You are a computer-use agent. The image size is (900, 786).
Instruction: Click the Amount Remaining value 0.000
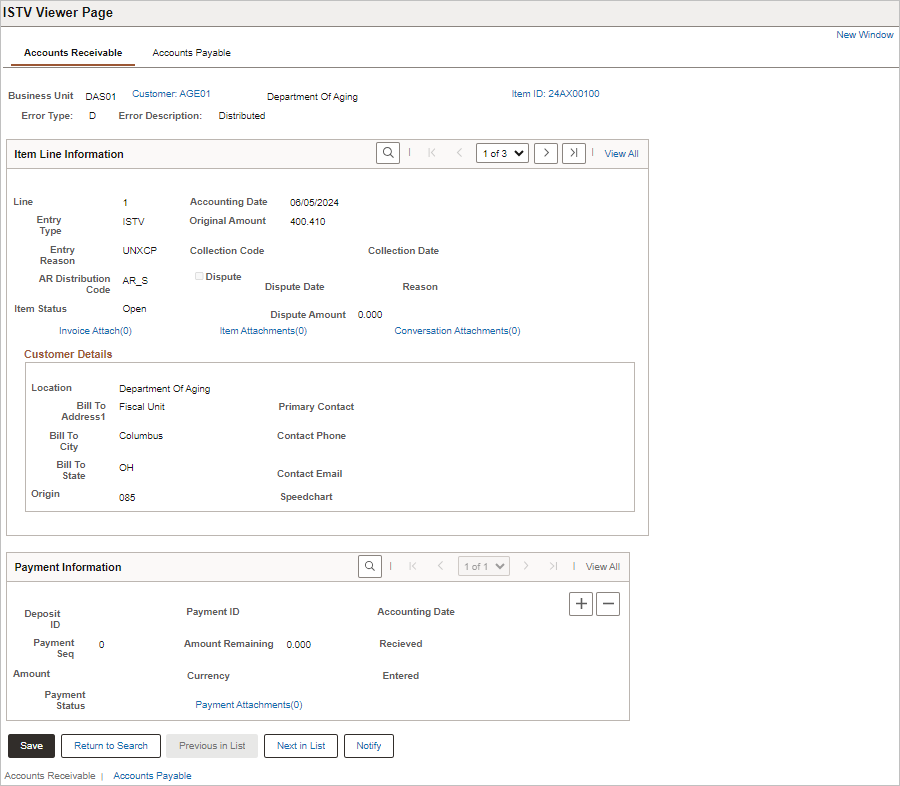[298, 645]
